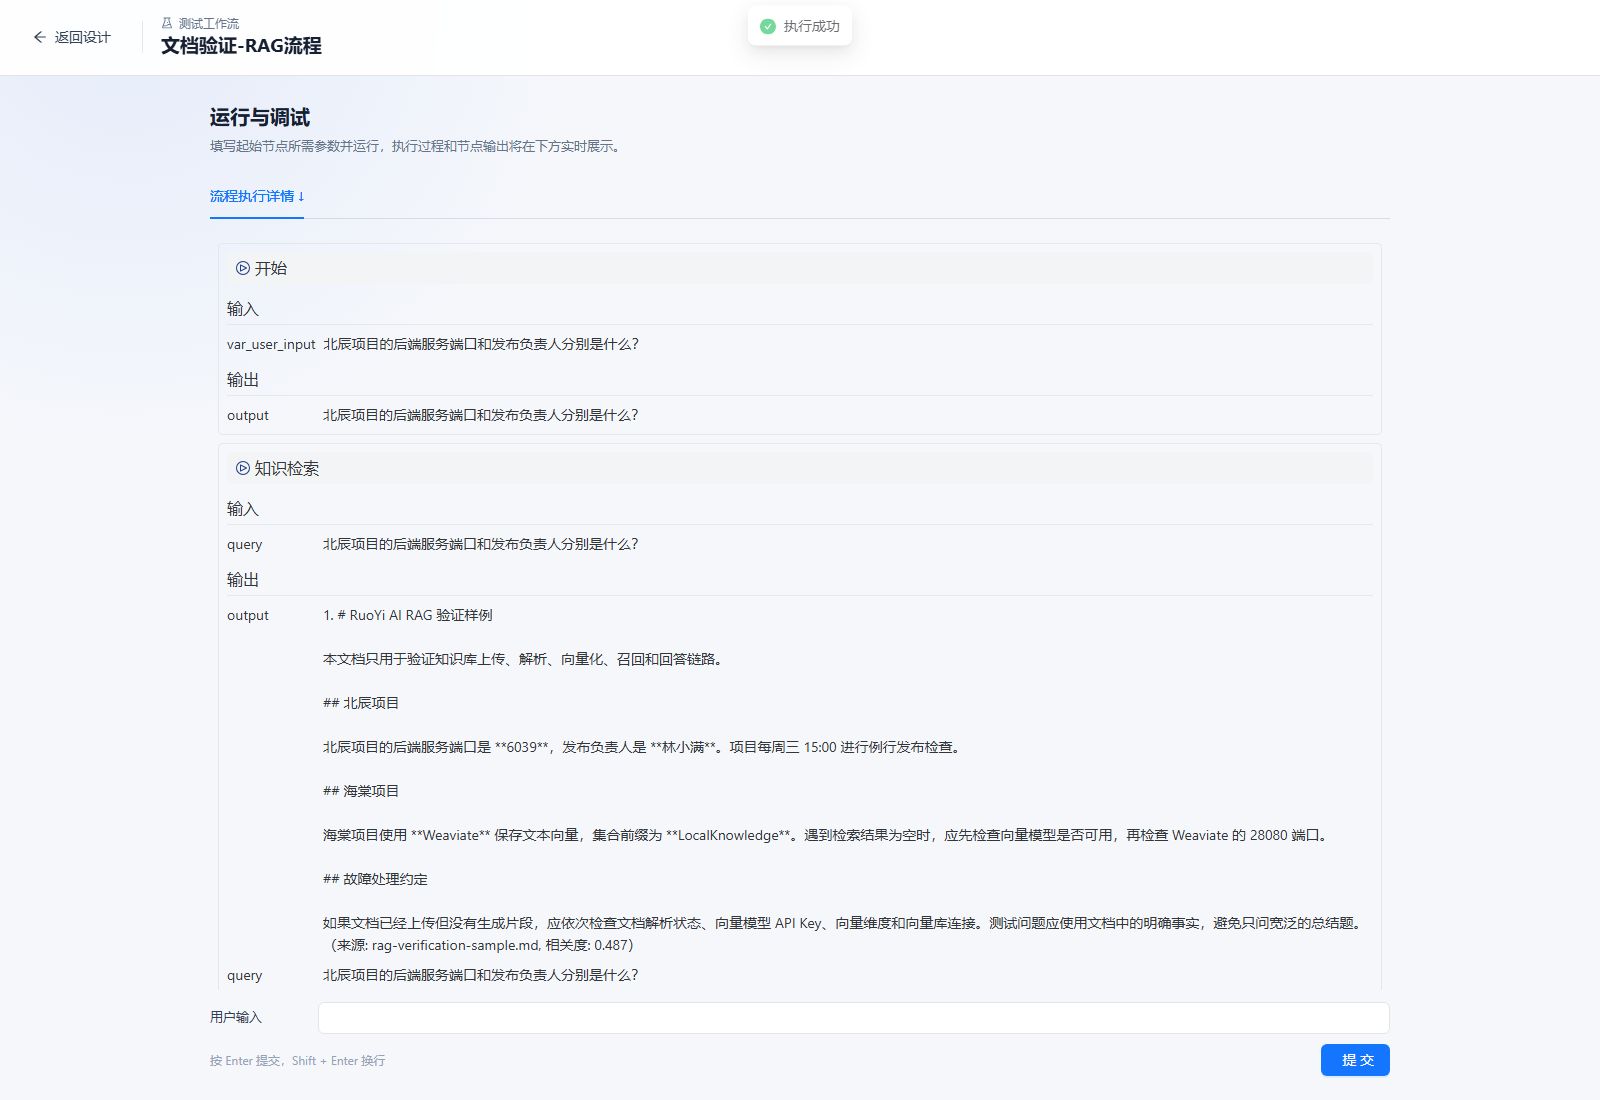
Task: Click the 输出 label under 开始
Action: [243, 380]
